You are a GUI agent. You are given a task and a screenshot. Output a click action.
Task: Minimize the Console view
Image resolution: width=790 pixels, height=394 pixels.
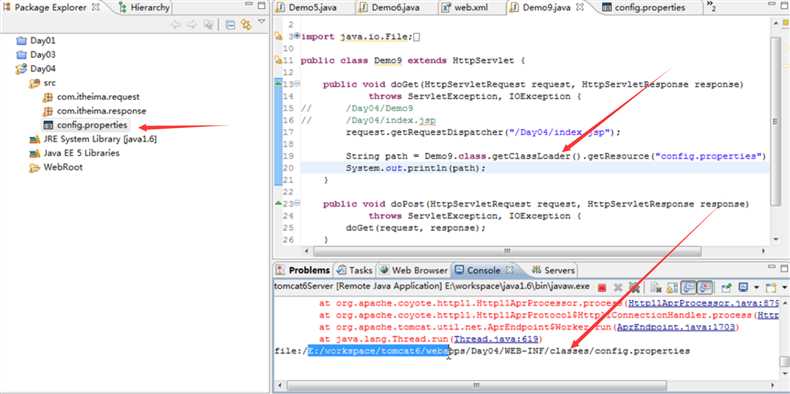coord(771,267)
